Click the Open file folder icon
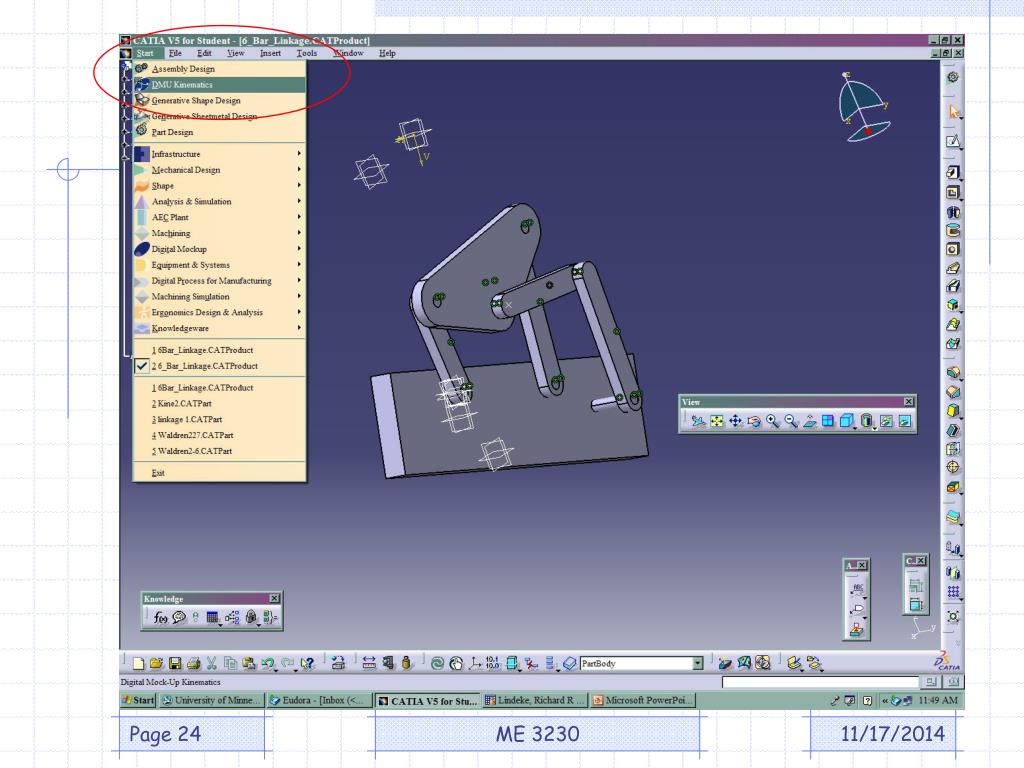Viewport: 1024px width, 768px height. tap(156, 664)
